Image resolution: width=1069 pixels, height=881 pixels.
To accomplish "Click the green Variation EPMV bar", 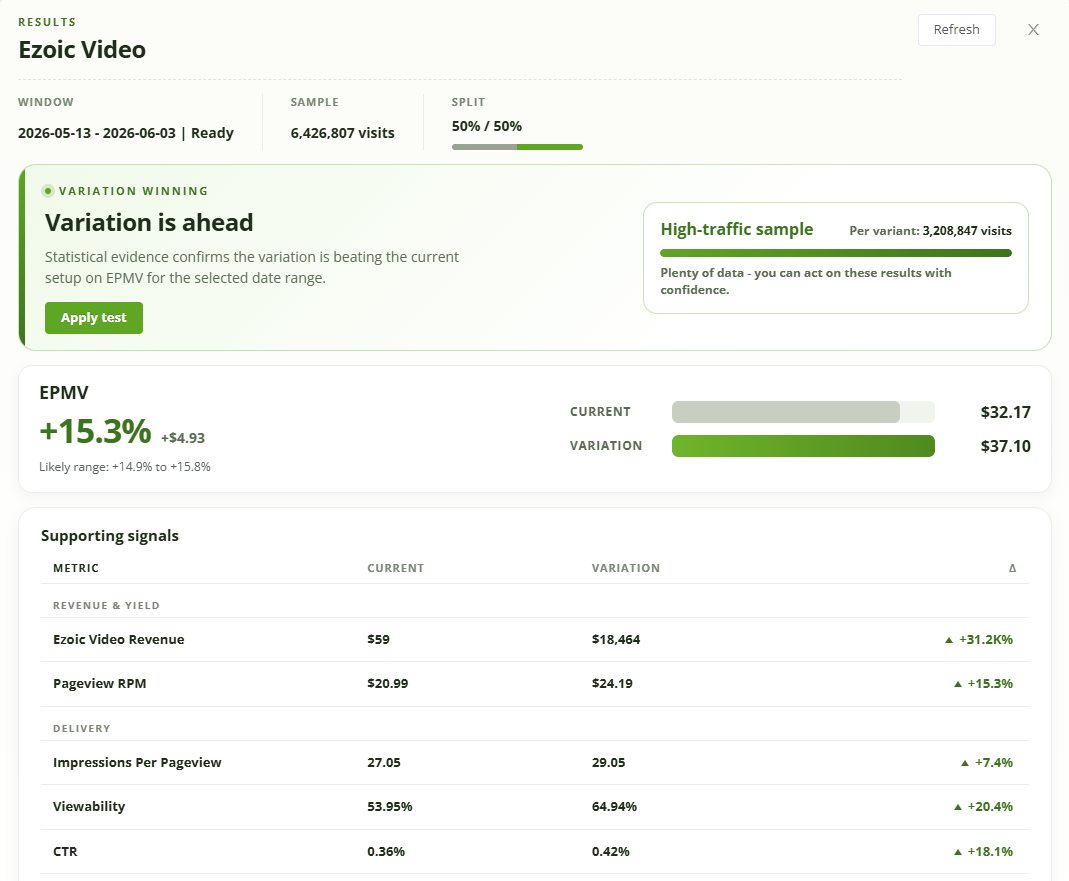I will point(803,446).
